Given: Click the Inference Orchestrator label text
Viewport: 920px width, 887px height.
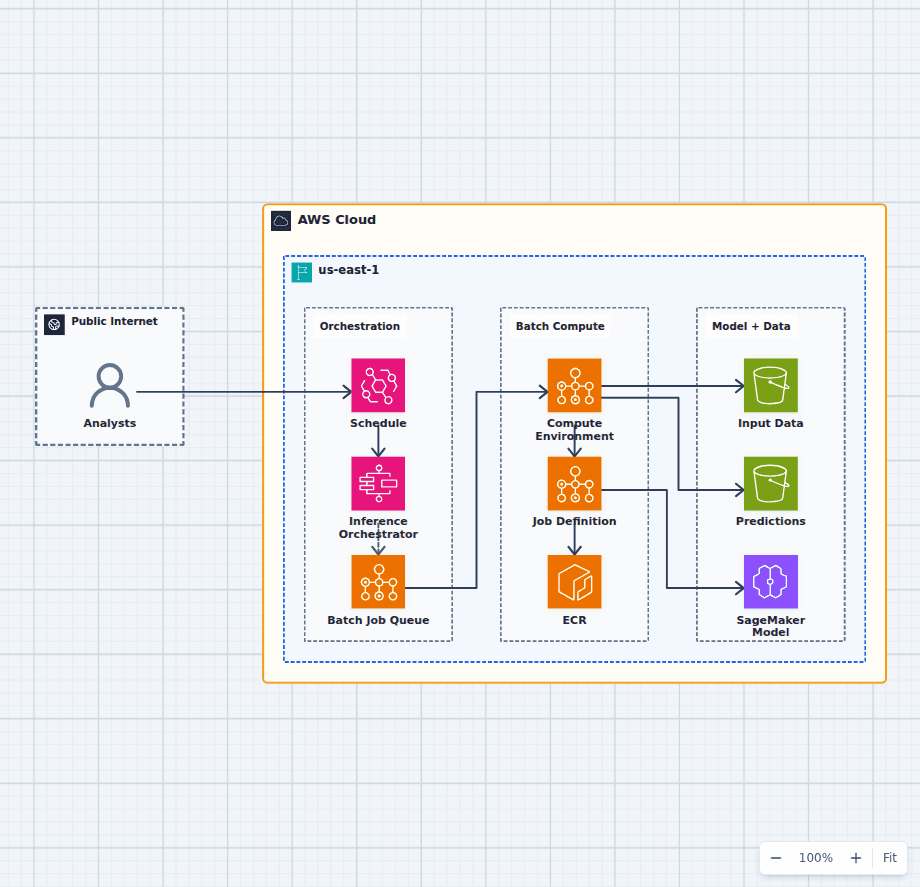Looking at the screenshot, I should (378, 527).
